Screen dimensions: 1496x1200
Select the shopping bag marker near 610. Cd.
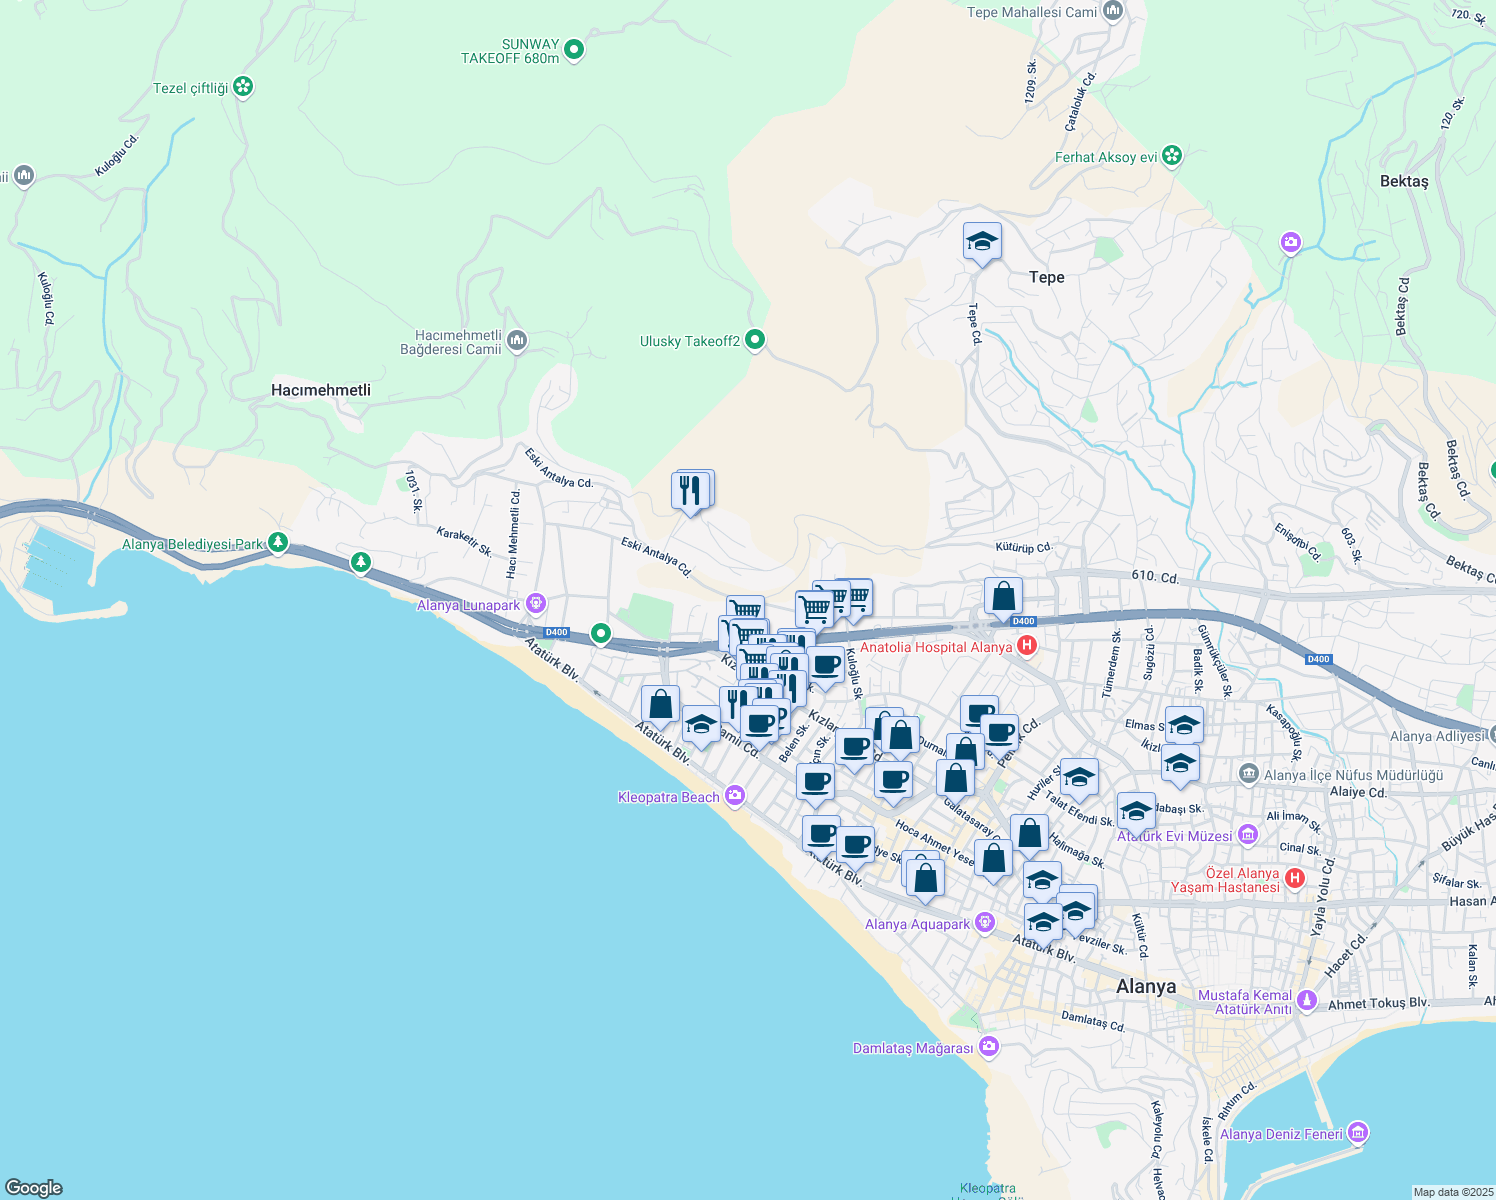[x=1003, y=598]
